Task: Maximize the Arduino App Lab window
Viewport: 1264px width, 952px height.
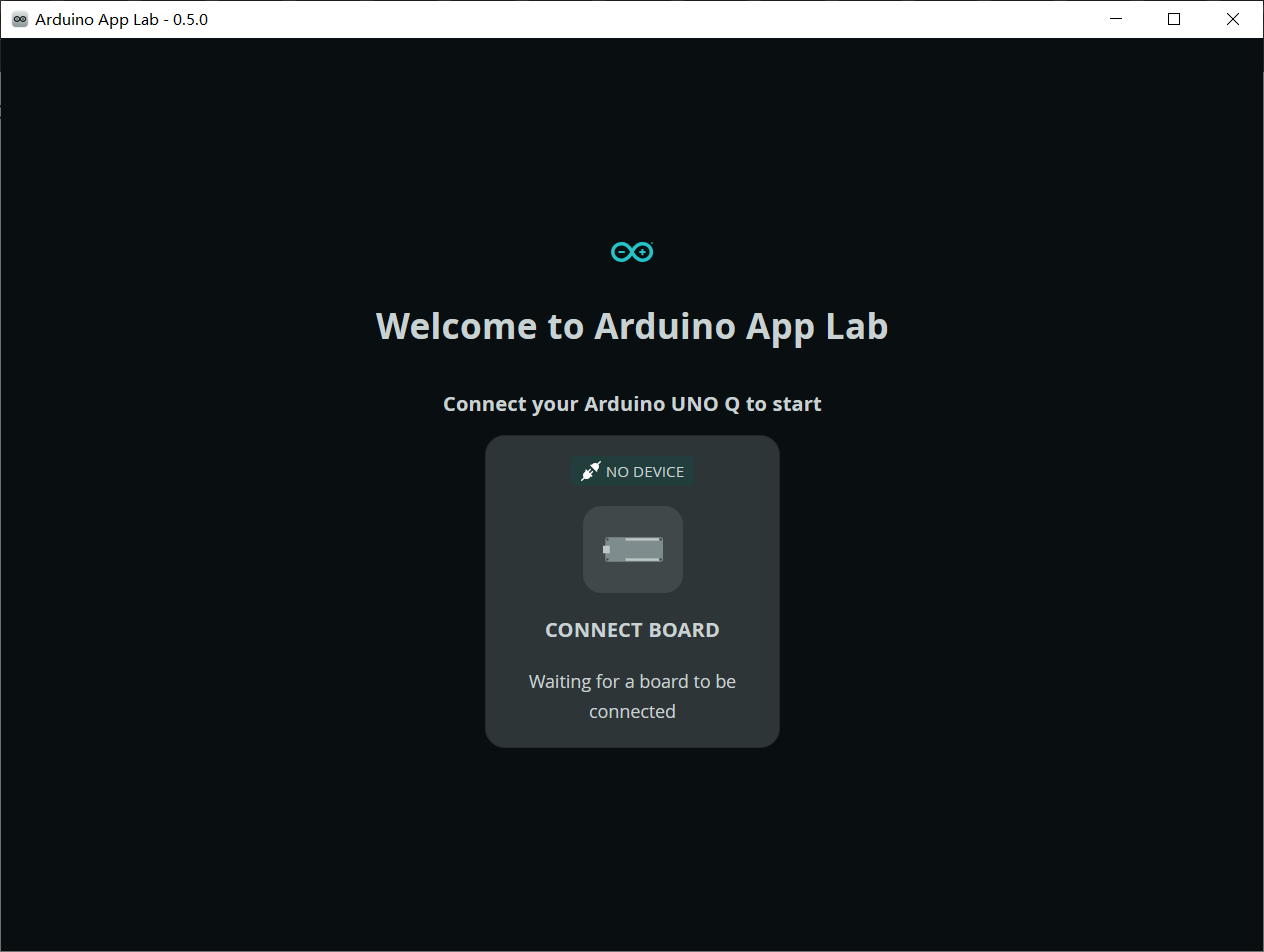Action: click(1175, 19)
